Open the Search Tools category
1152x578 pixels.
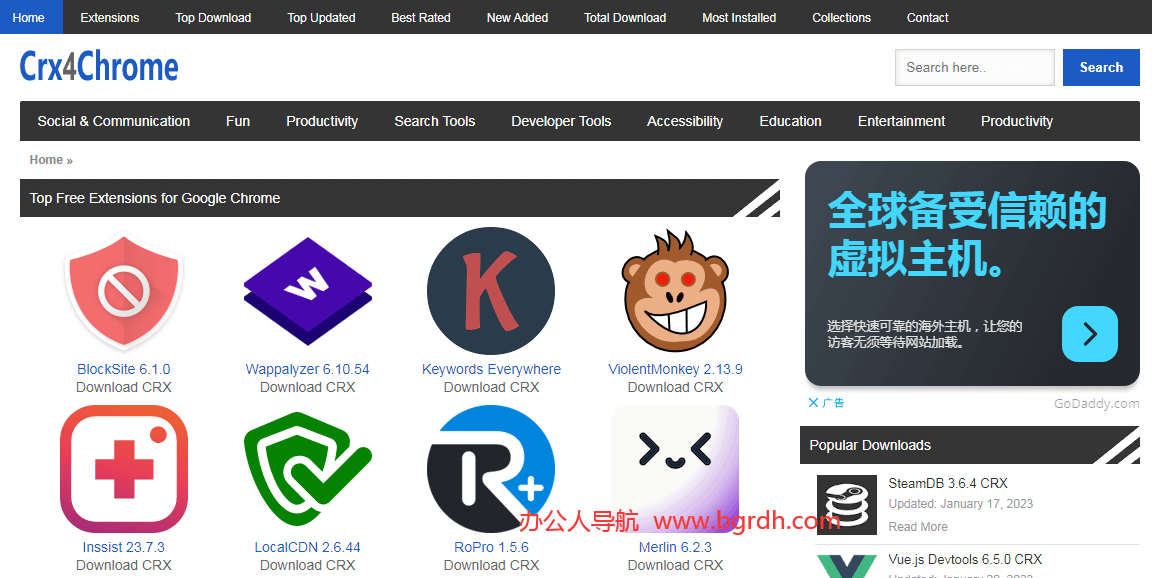pyautogui.click(x=434, y=121)
